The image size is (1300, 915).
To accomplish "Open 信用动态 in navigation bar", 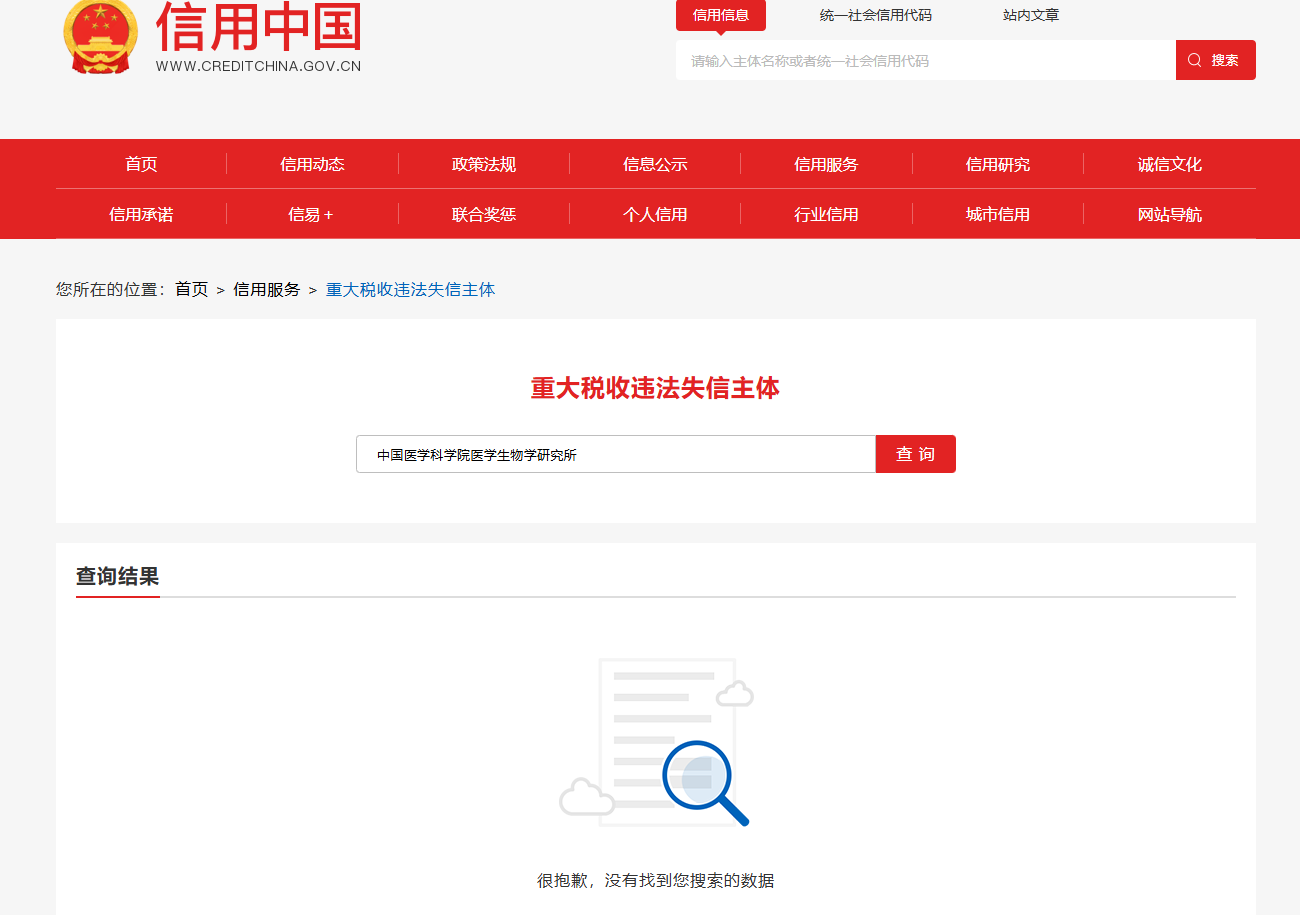I will coord(312,164).
